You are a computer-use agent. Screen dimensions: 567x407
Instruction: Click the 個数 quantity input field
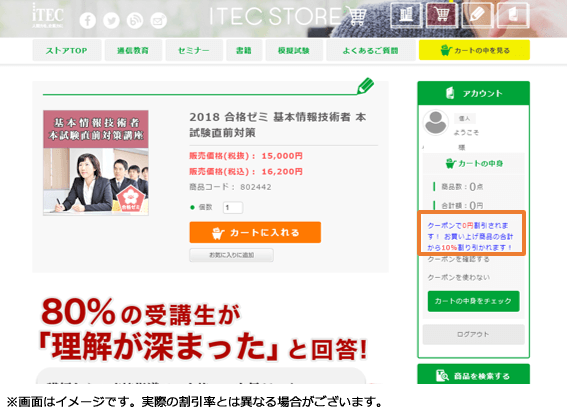[233, 207]
